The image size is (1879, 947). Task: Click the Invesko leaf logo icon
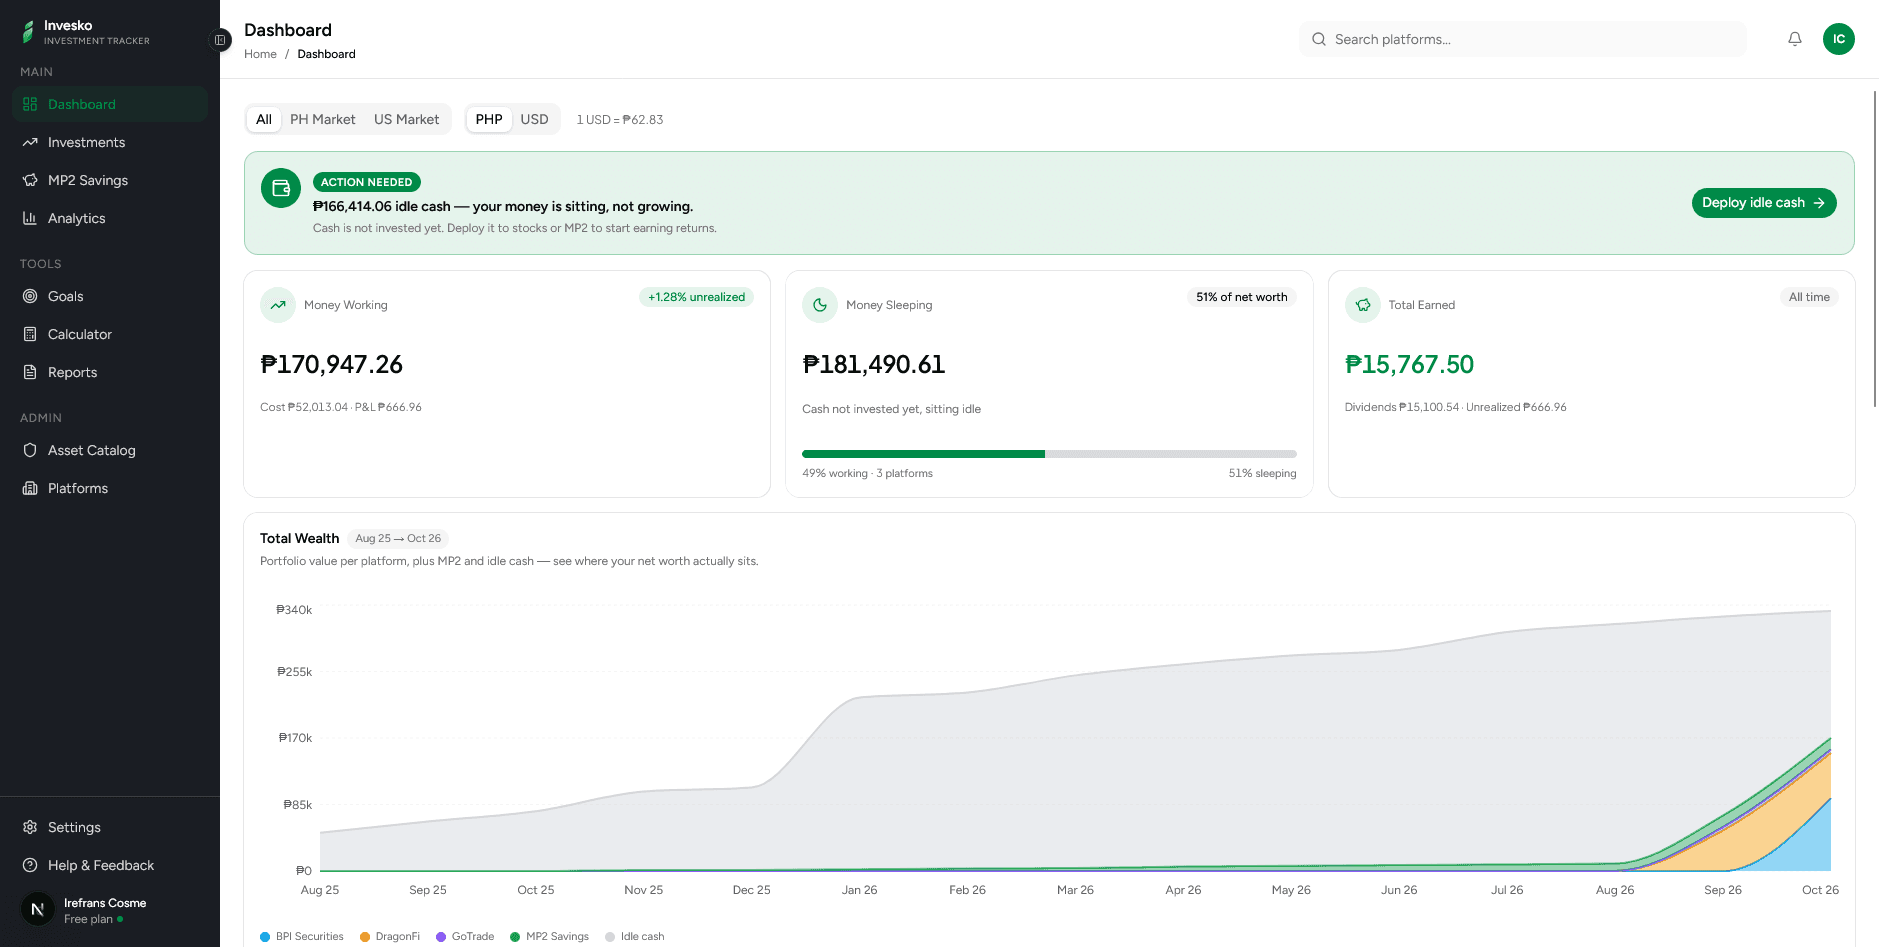(28, 33)
